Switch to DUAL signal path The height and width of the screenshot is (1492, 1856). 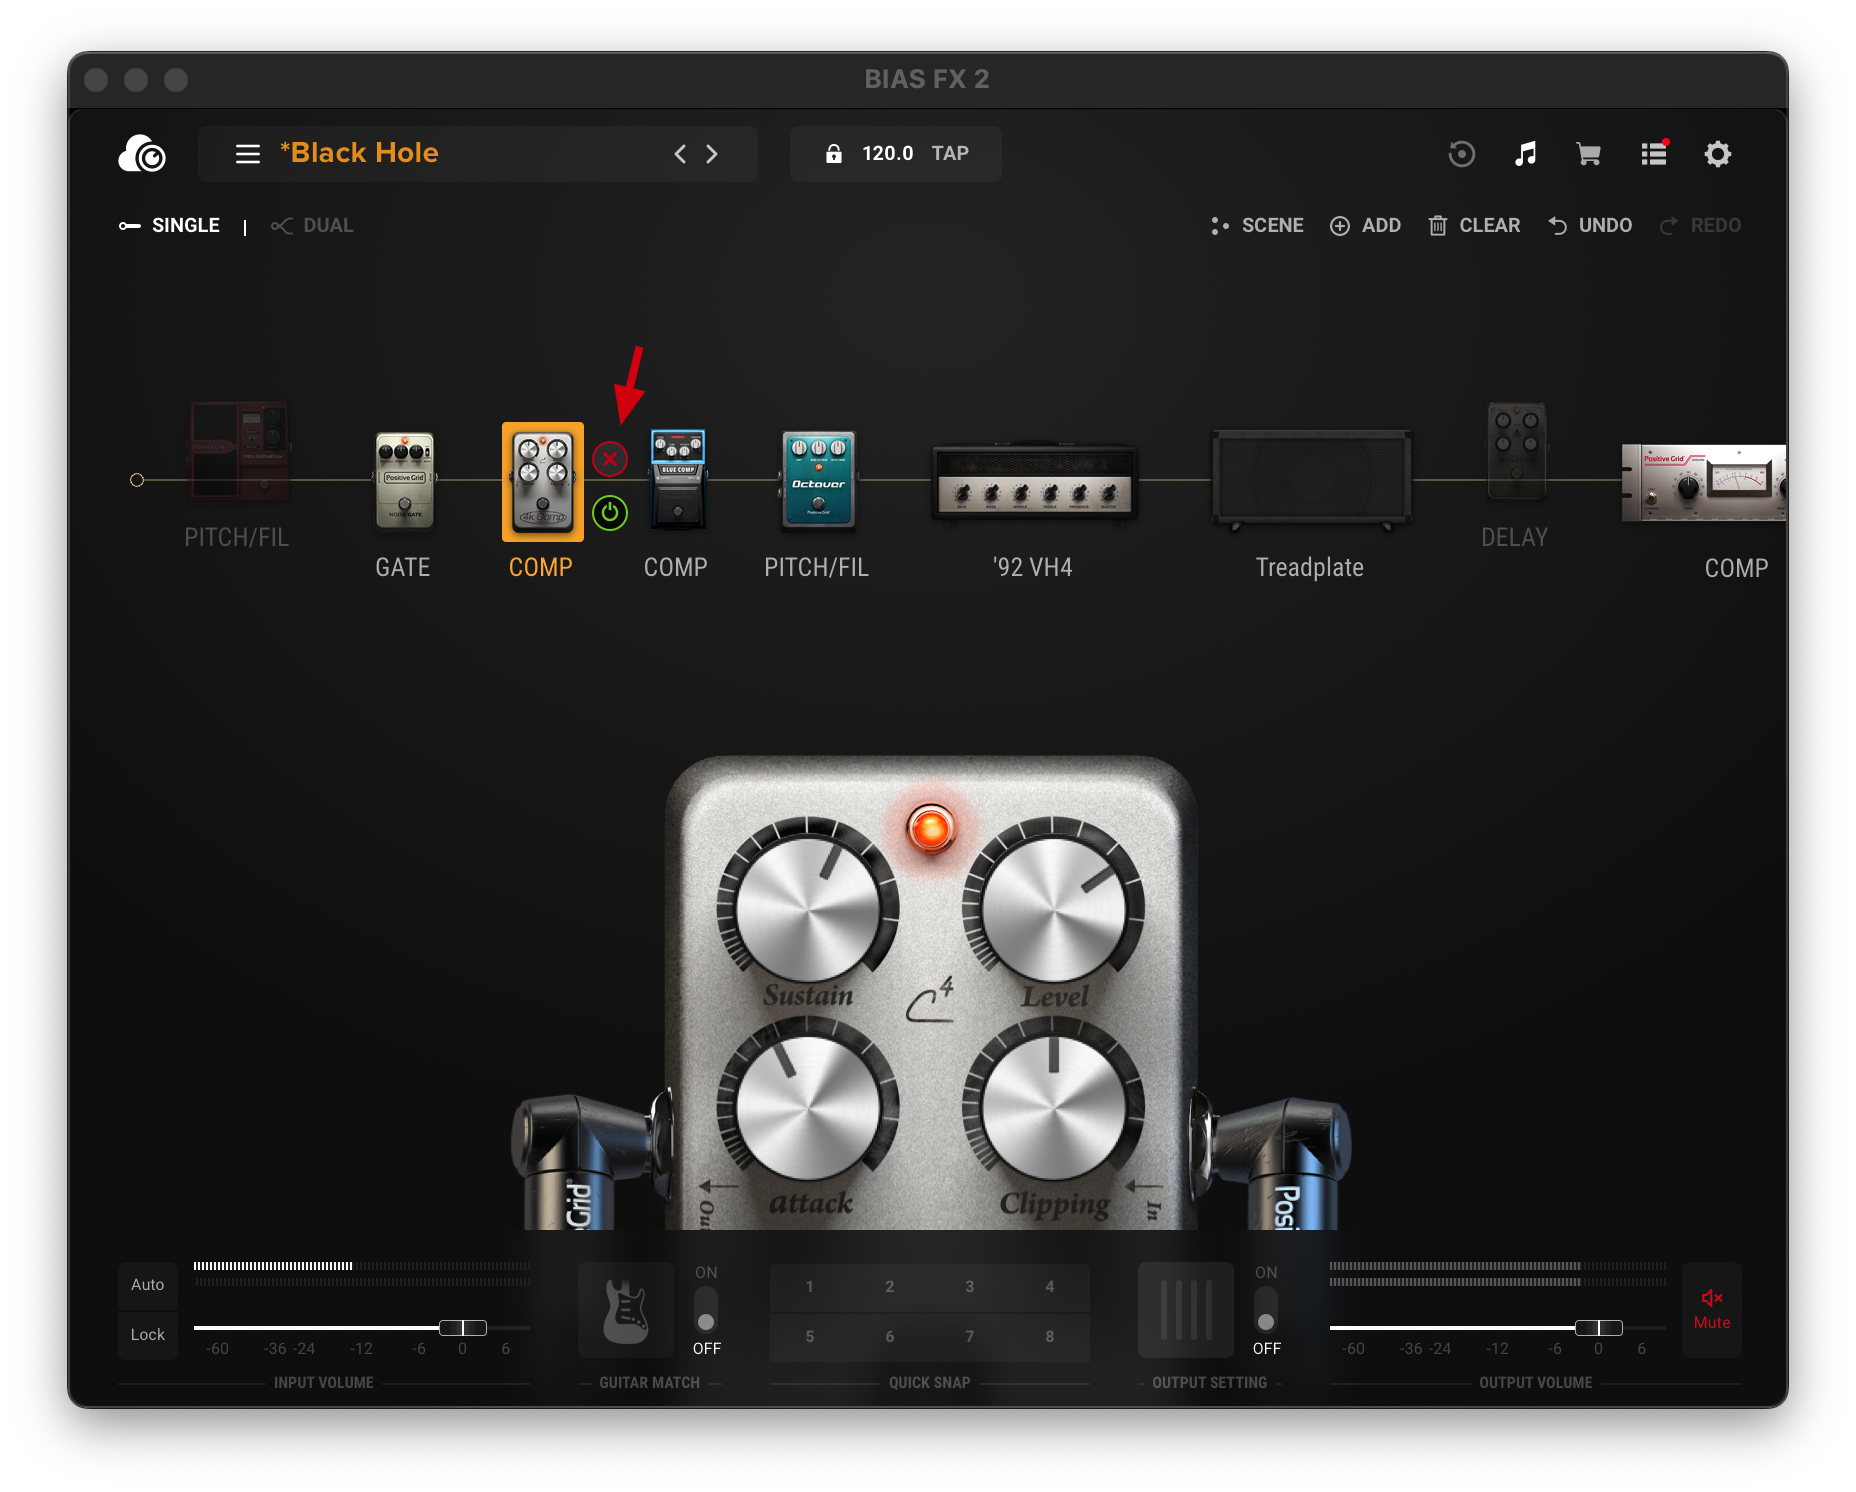[312, 226]
